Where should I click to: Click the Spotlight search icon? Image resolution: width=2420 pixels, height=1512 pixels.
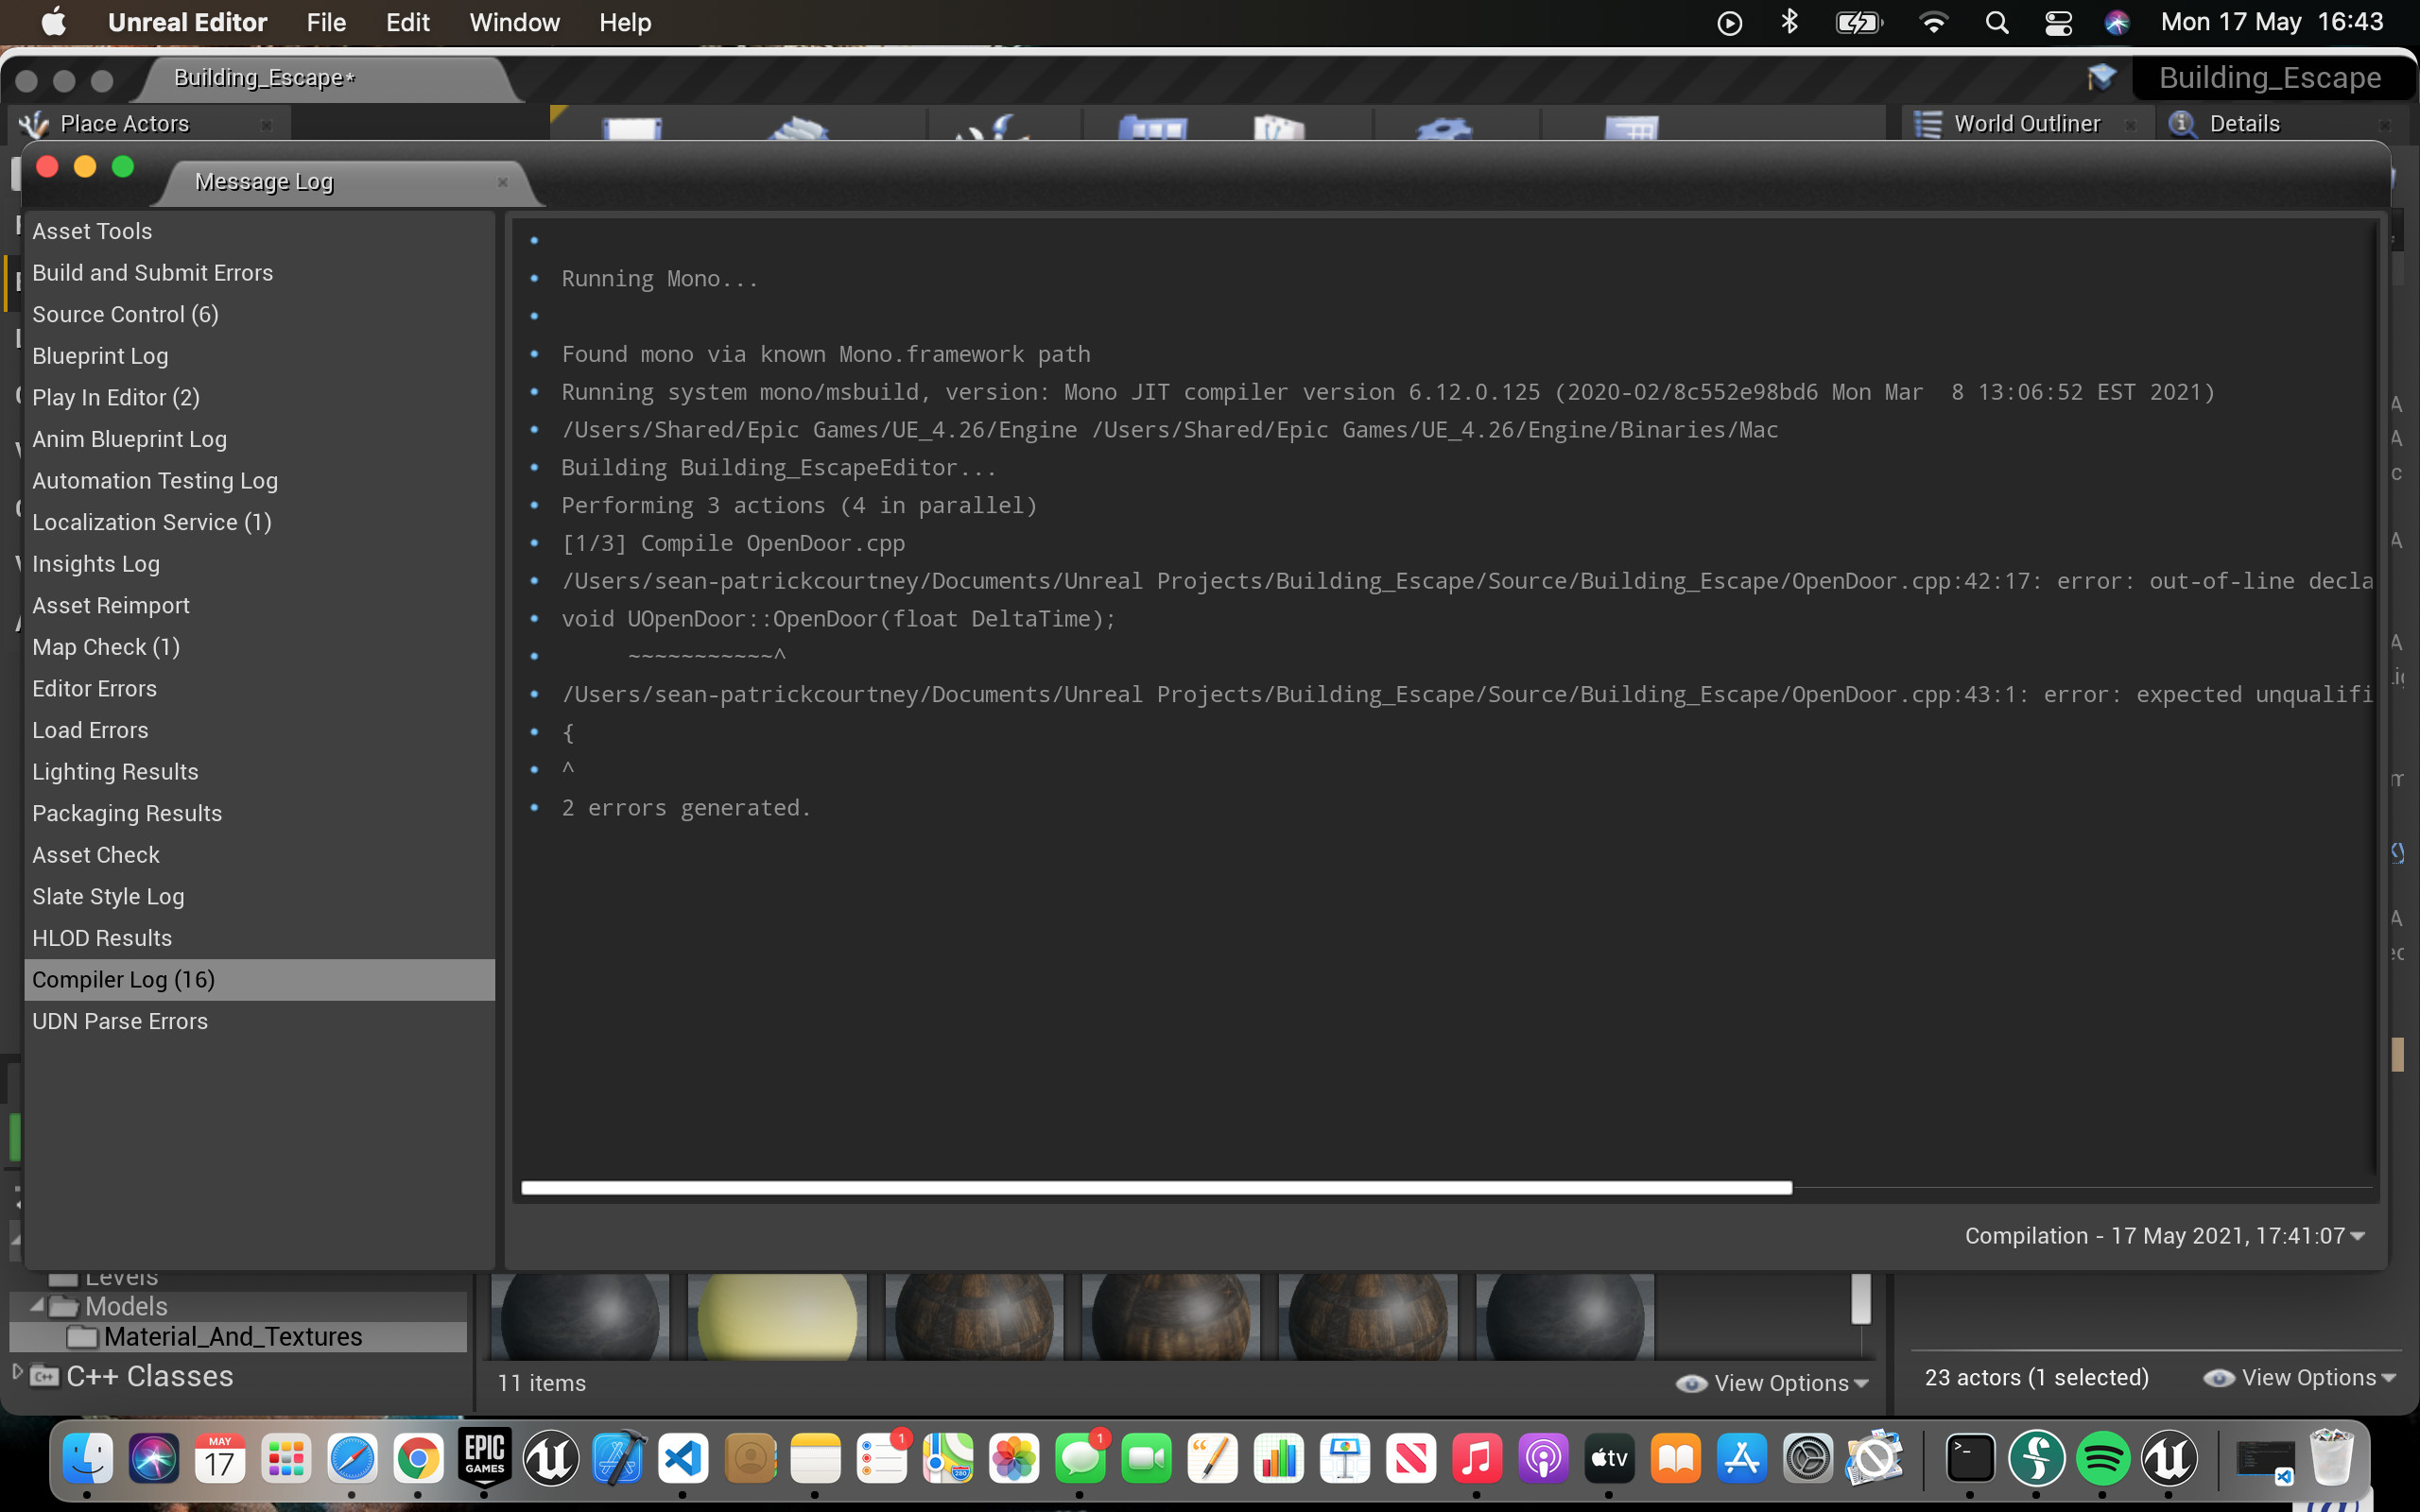(1996, 22)
